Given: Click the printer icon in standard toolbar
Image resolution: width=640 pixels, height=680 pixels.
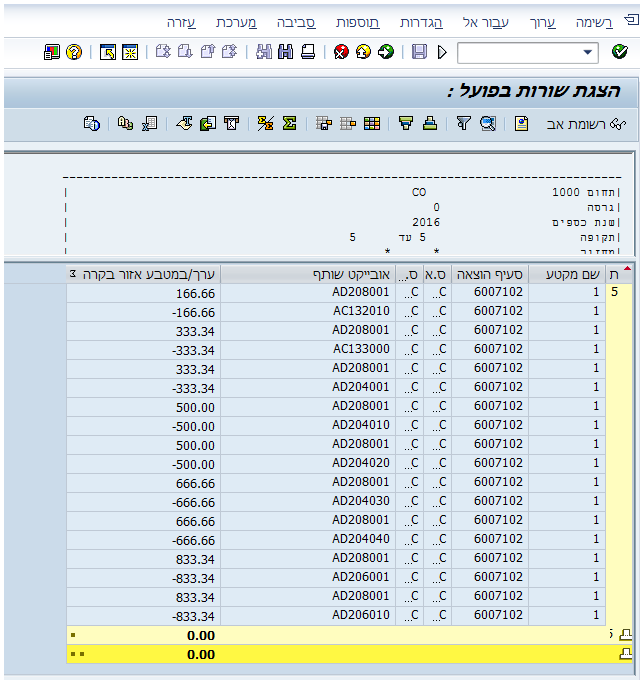Looking at the screenshot, I should coord(308,52).
